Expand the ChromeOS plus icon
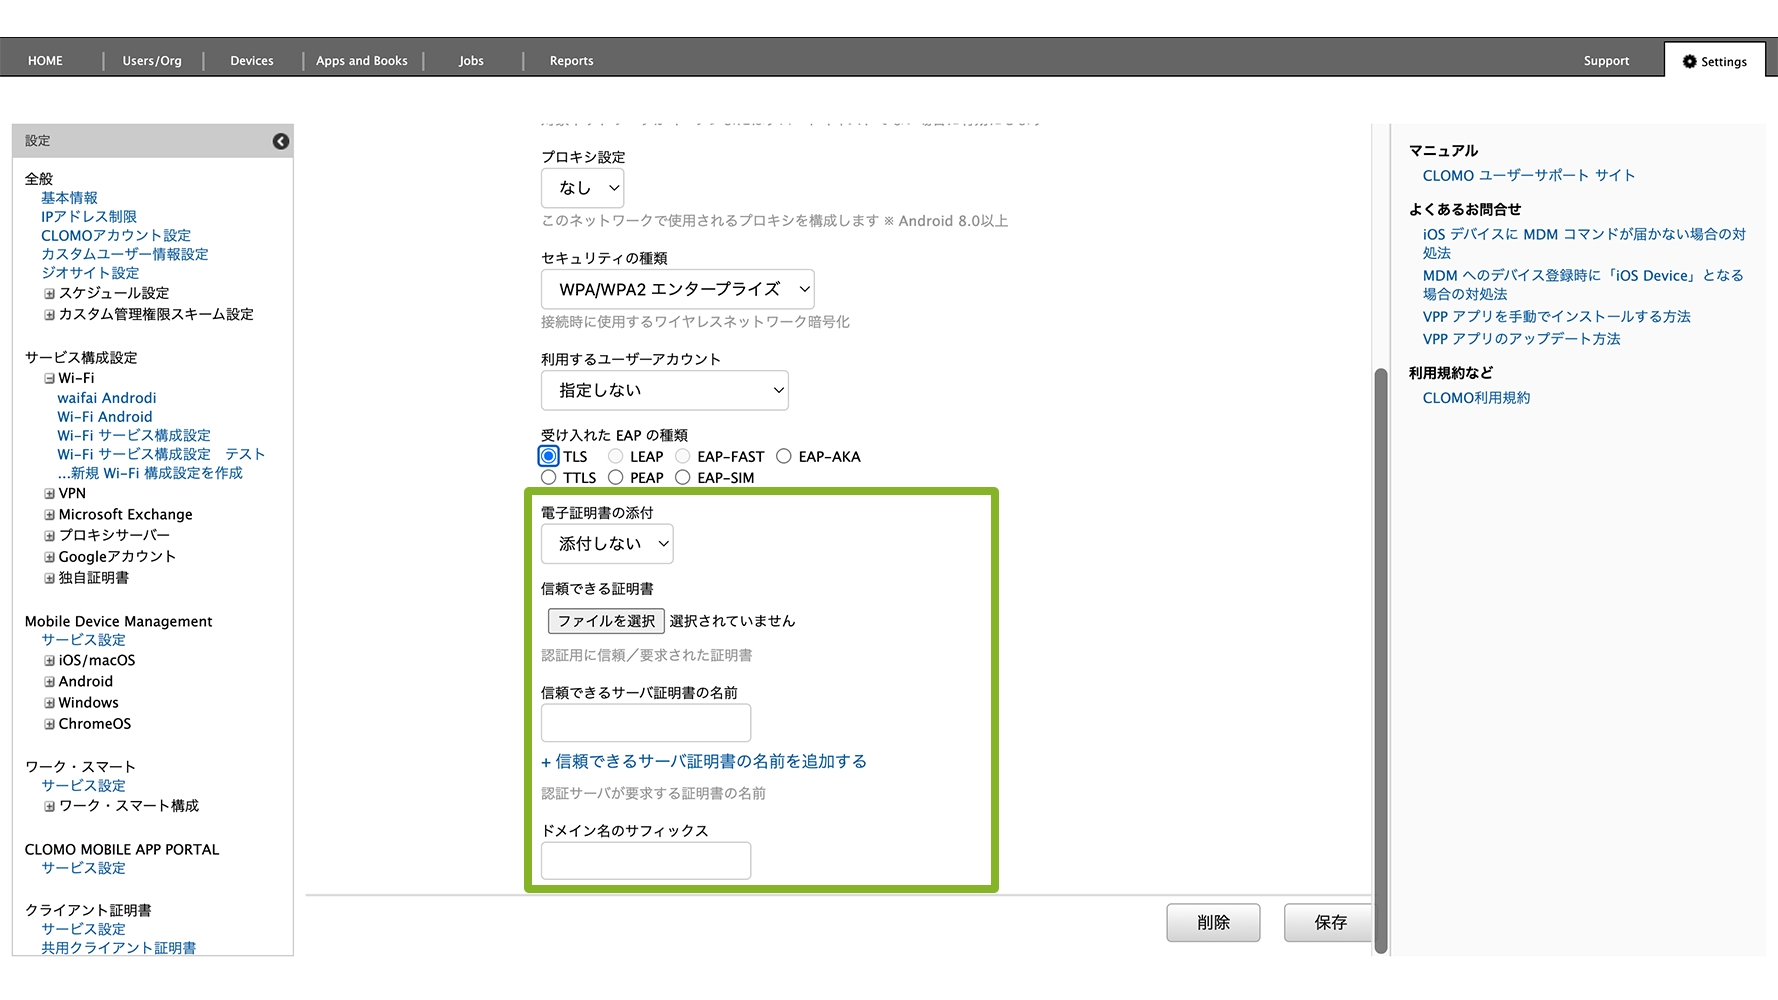Image resolution: width=1778 pixels, height=1000 pixels. point(49,724)
